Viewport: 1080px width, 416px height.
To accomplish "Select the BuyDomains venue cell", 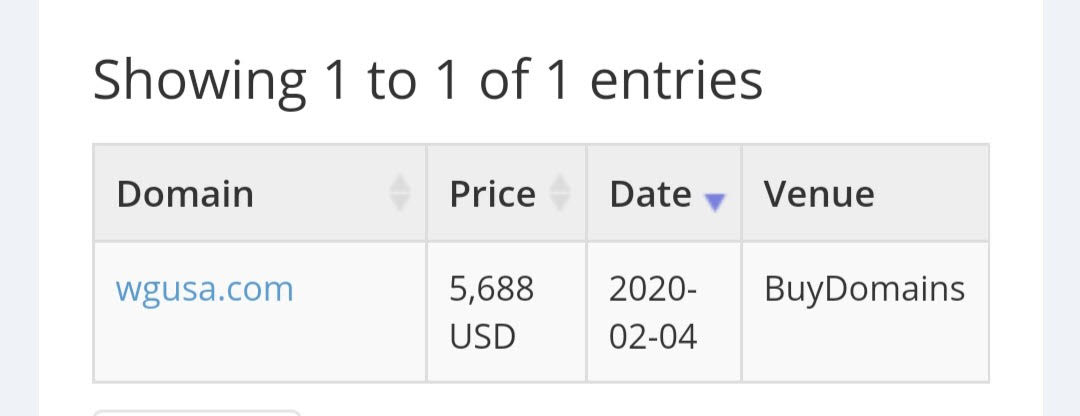I will pyautogui.click(x=866, y=311).
